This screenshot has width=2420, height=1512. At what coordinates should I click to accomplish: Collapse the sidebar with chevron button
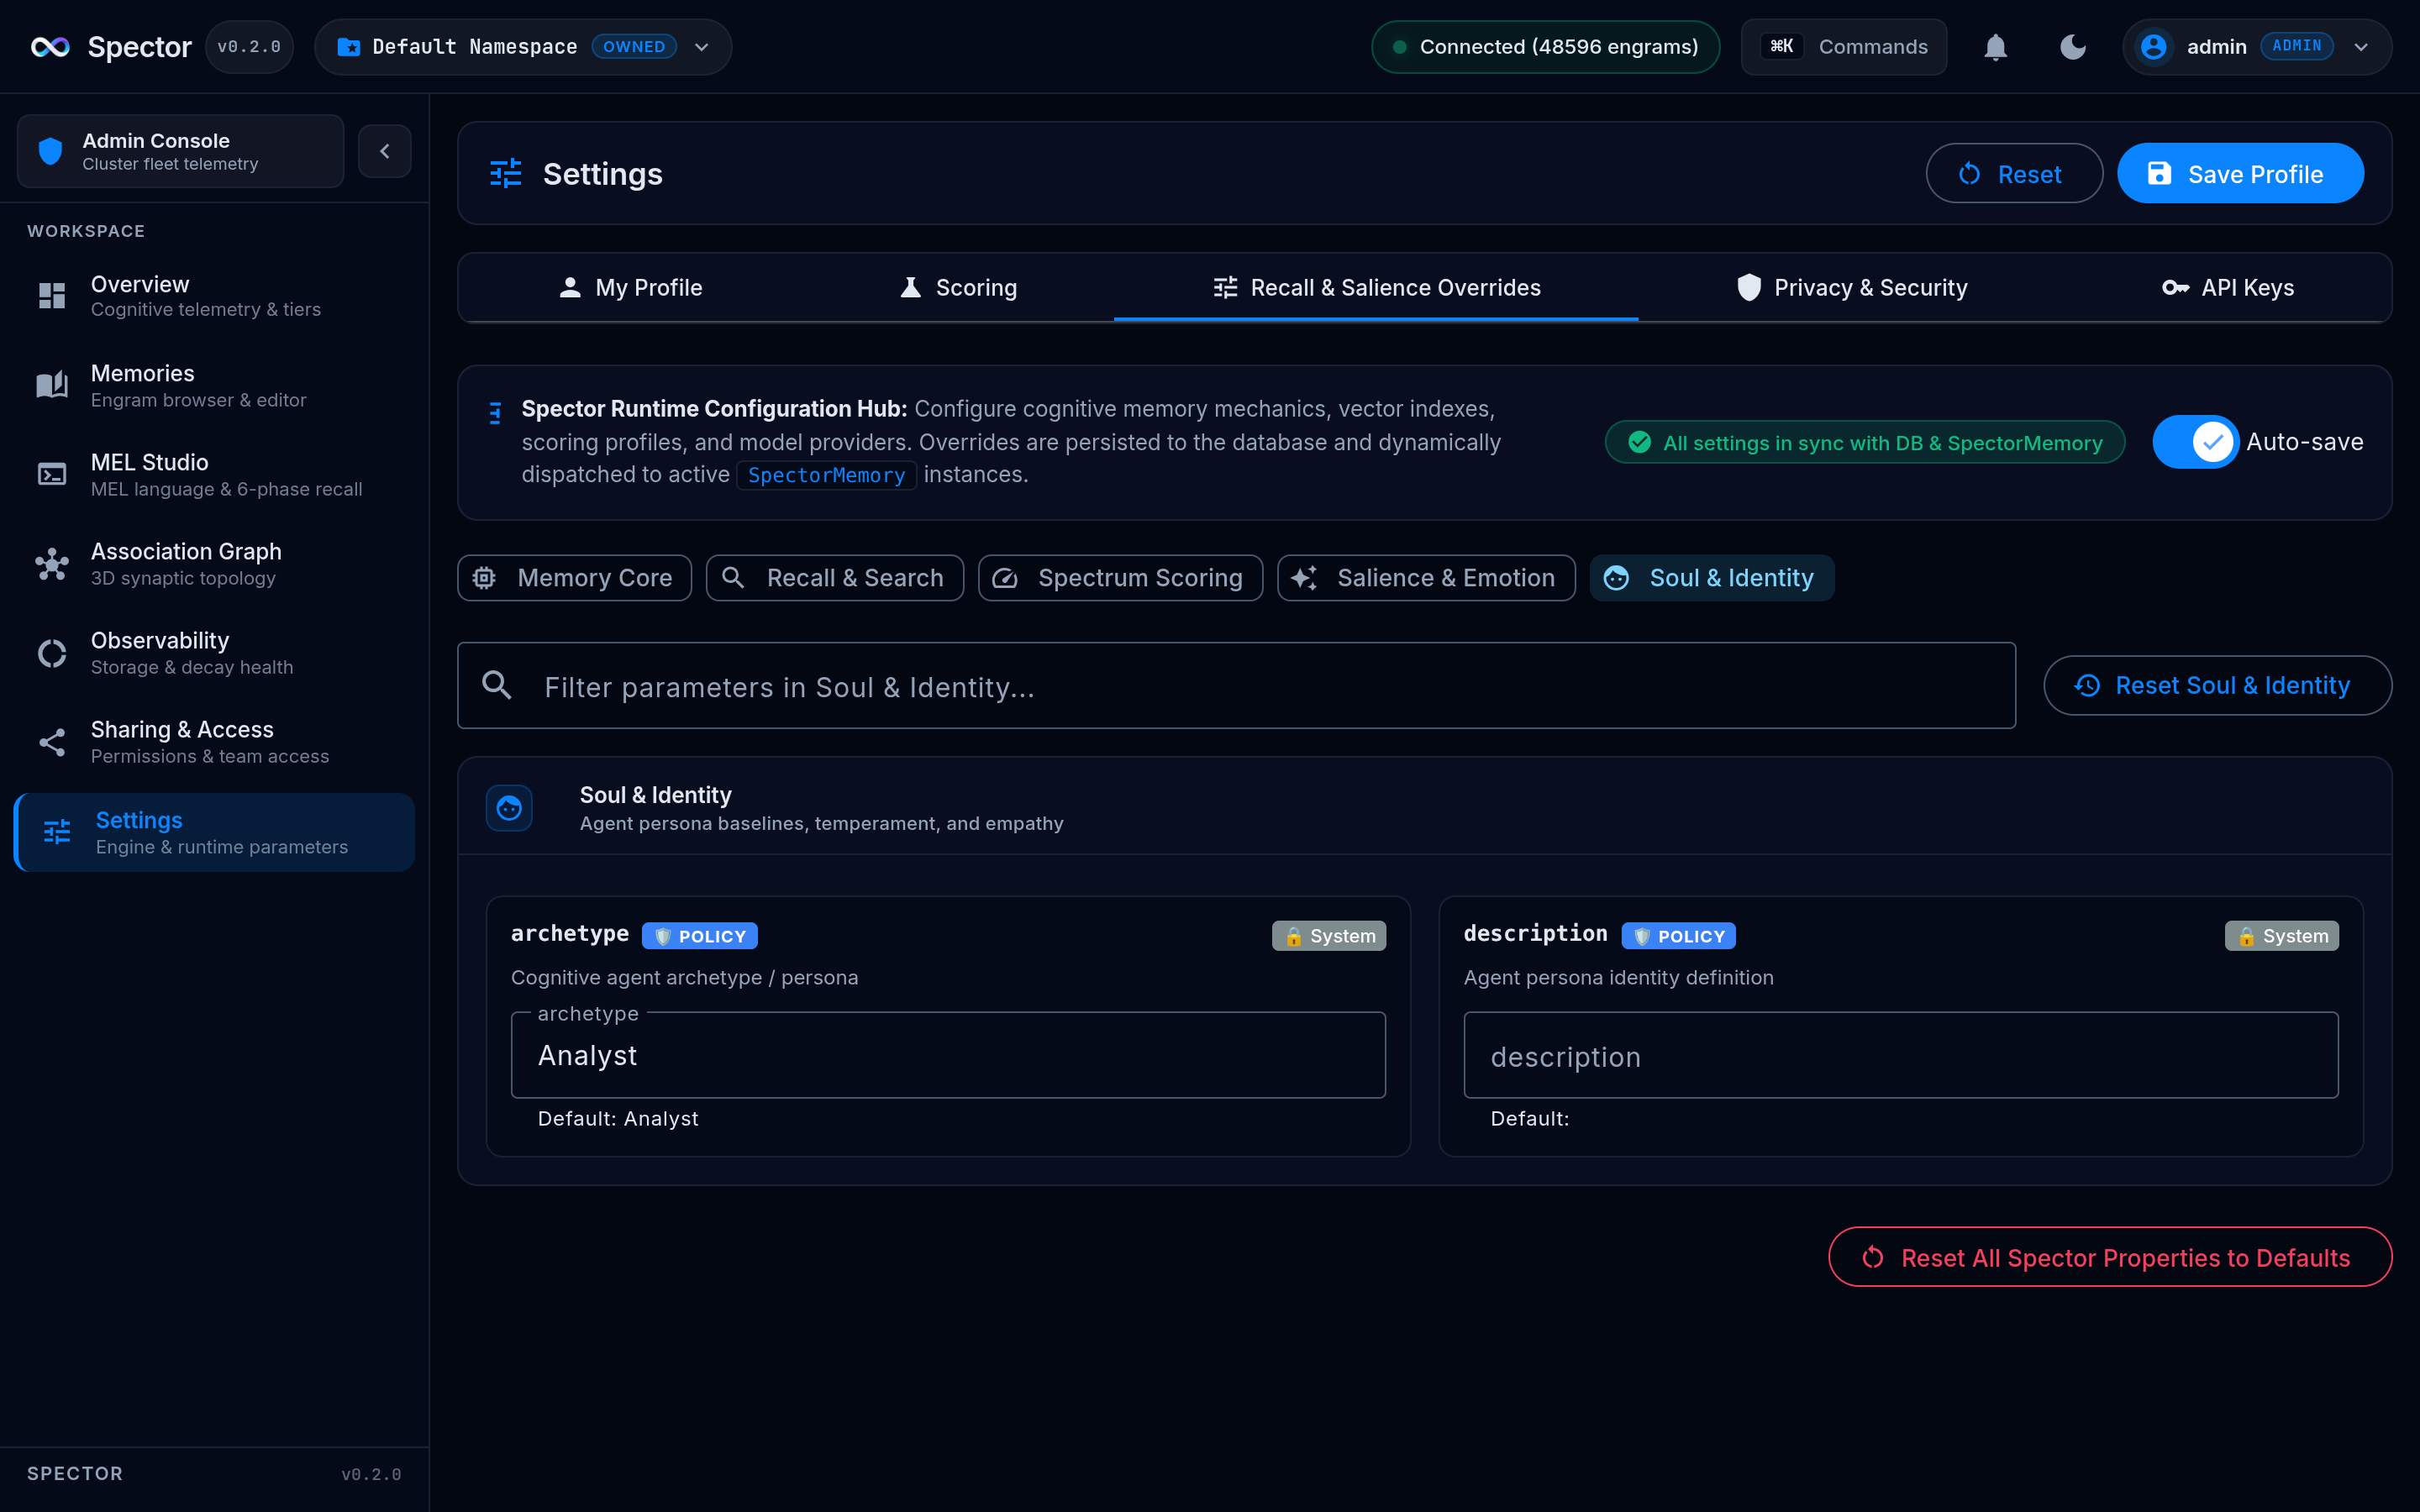pos(385,151)
